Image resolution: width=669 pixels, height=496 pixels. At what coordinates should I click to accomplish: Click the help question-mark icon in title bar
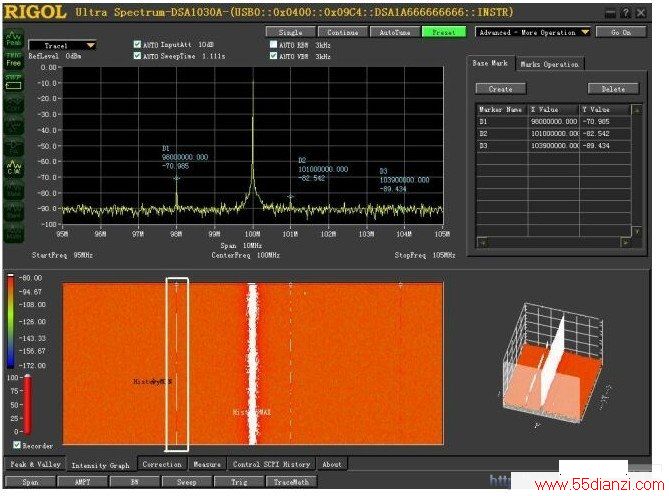click(x=625, y=13)
